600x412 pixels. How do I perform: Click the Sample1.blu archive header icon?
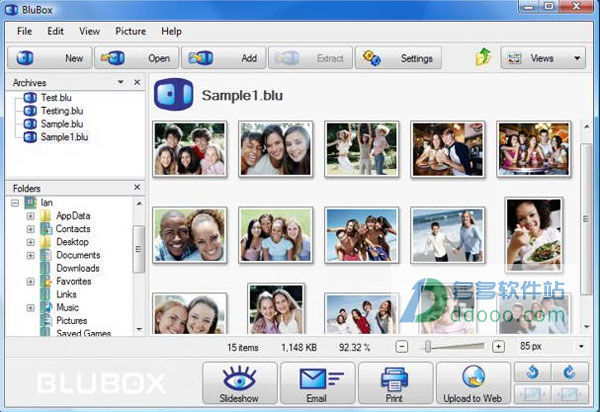tap(174, 94)
